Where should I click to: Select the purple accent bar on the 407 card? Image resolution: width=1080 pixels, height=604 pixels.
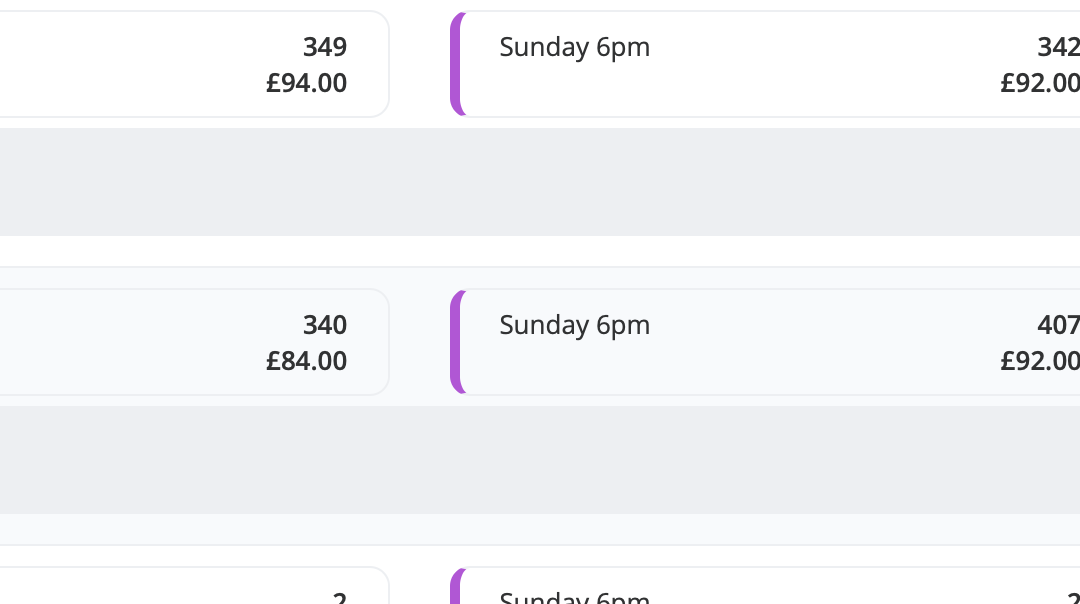pos(457,342)
